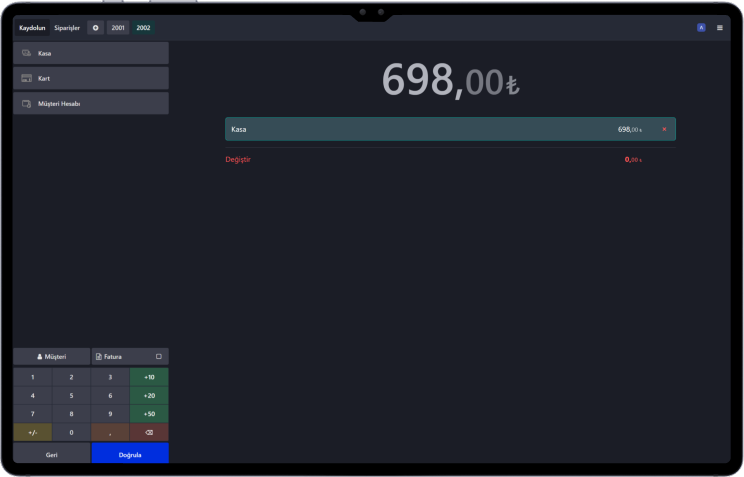Viewport: 744px width, 477px height.
Task: Open the Müşteri customer selector
Action: pyautogui.click(x=51, y=356)
